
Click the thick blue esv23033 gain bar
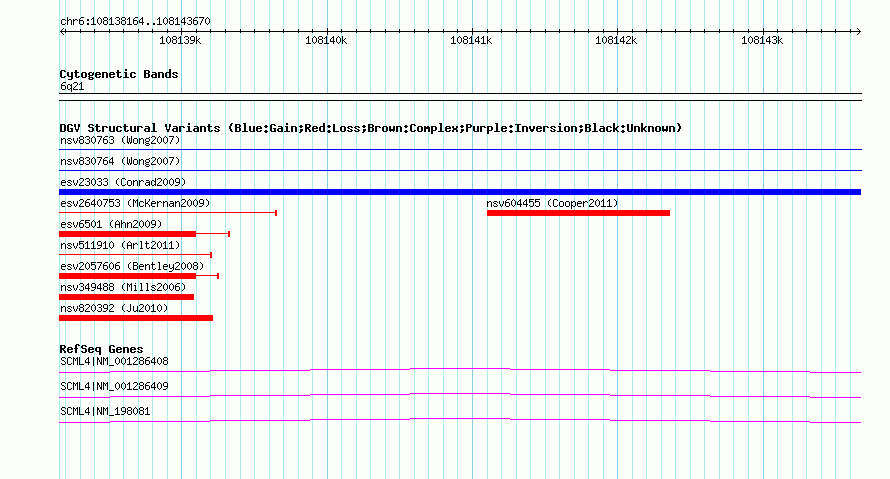tap(460, 192)
